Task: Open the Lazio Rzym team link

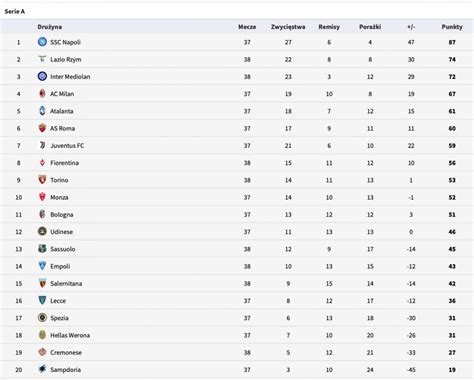Action: (66, 59)
